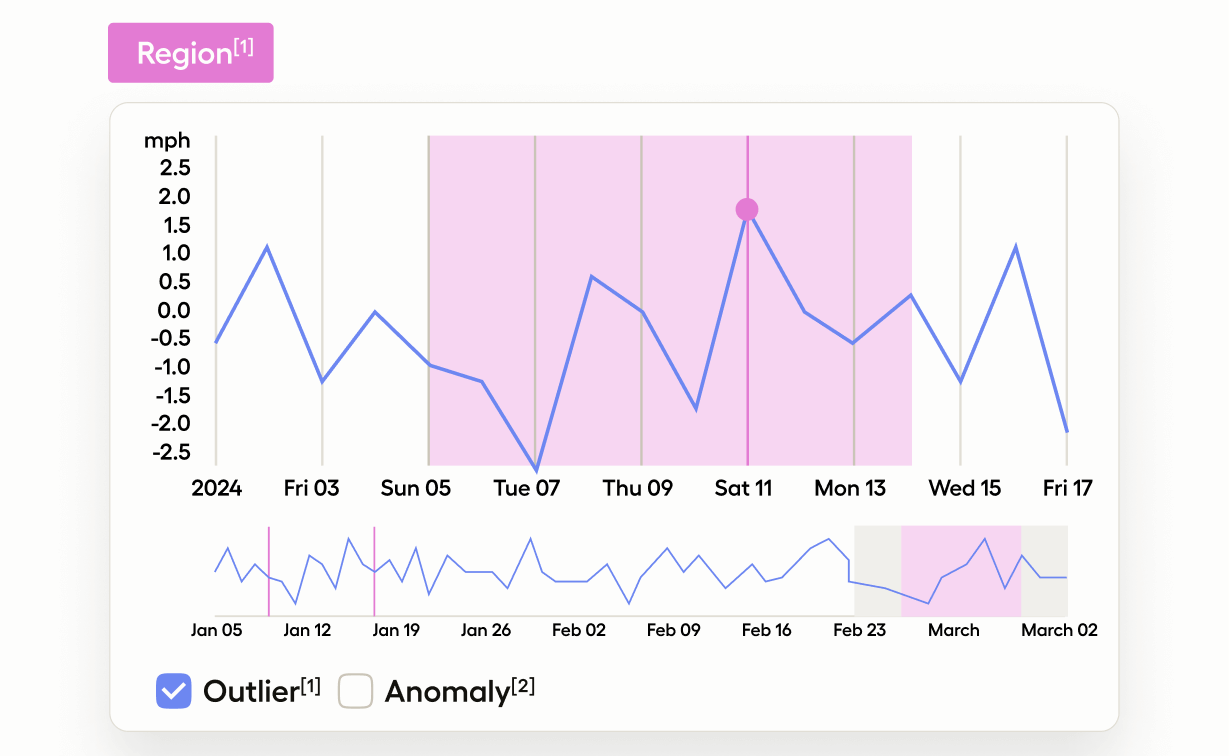Click the Fri 17 axis label
Image resolution: width=1229 pixels, height=756 pixels.
[x=1067, y=488]
